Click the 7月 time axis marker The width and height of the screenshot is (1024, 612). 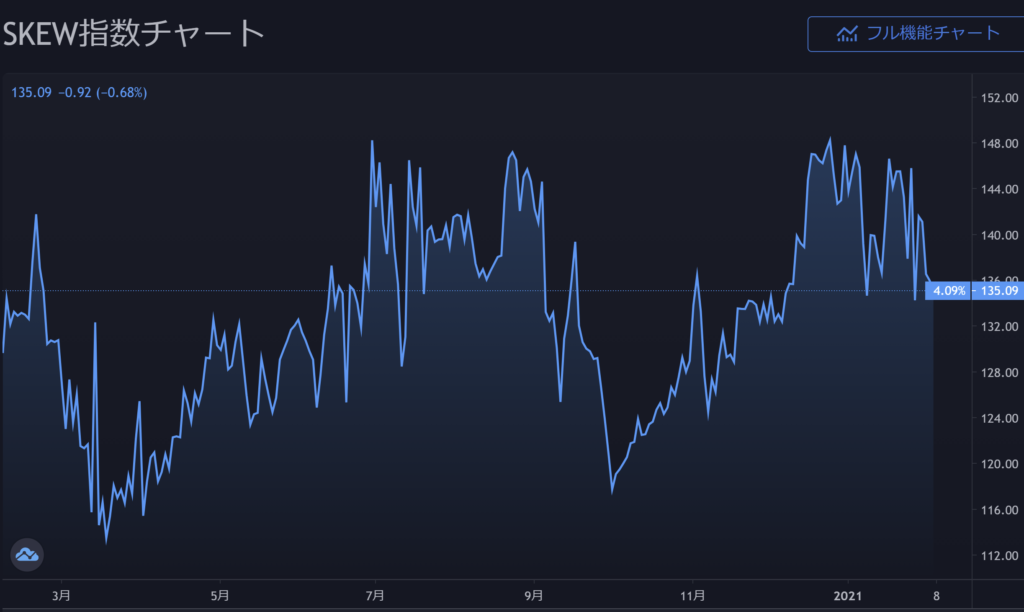click(376, 594)
